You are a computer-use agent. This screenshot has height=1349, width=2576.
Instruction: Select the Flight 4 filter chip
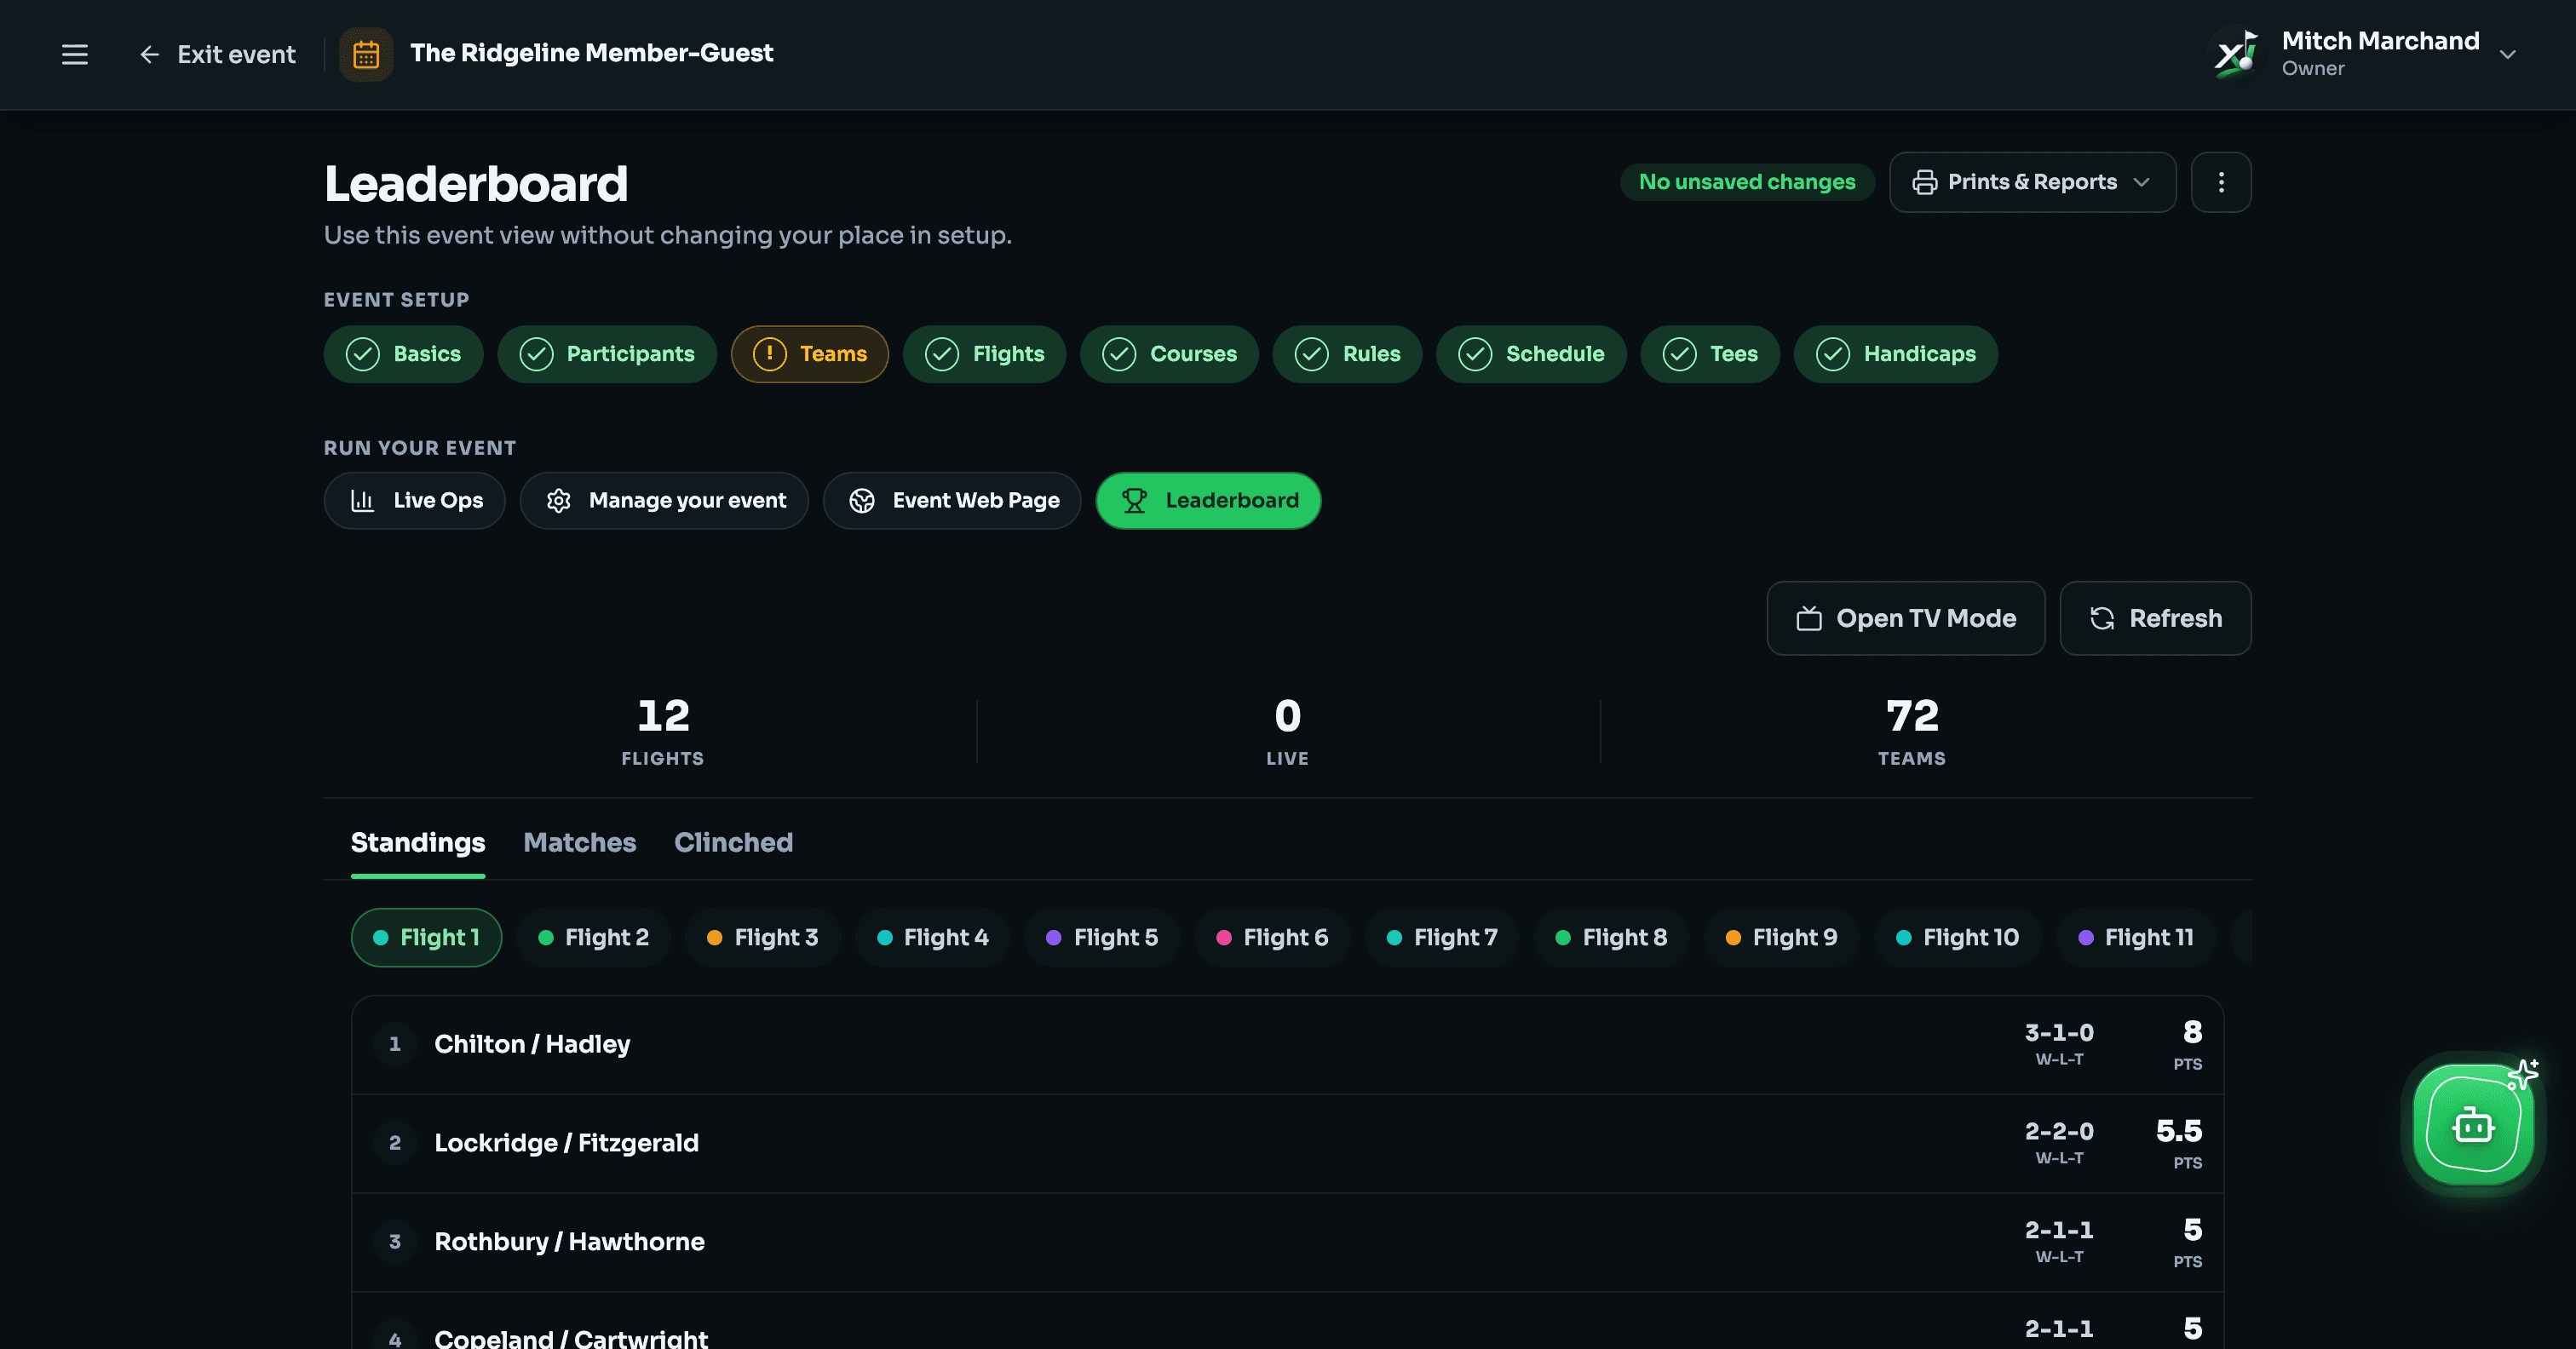[933, 938]
